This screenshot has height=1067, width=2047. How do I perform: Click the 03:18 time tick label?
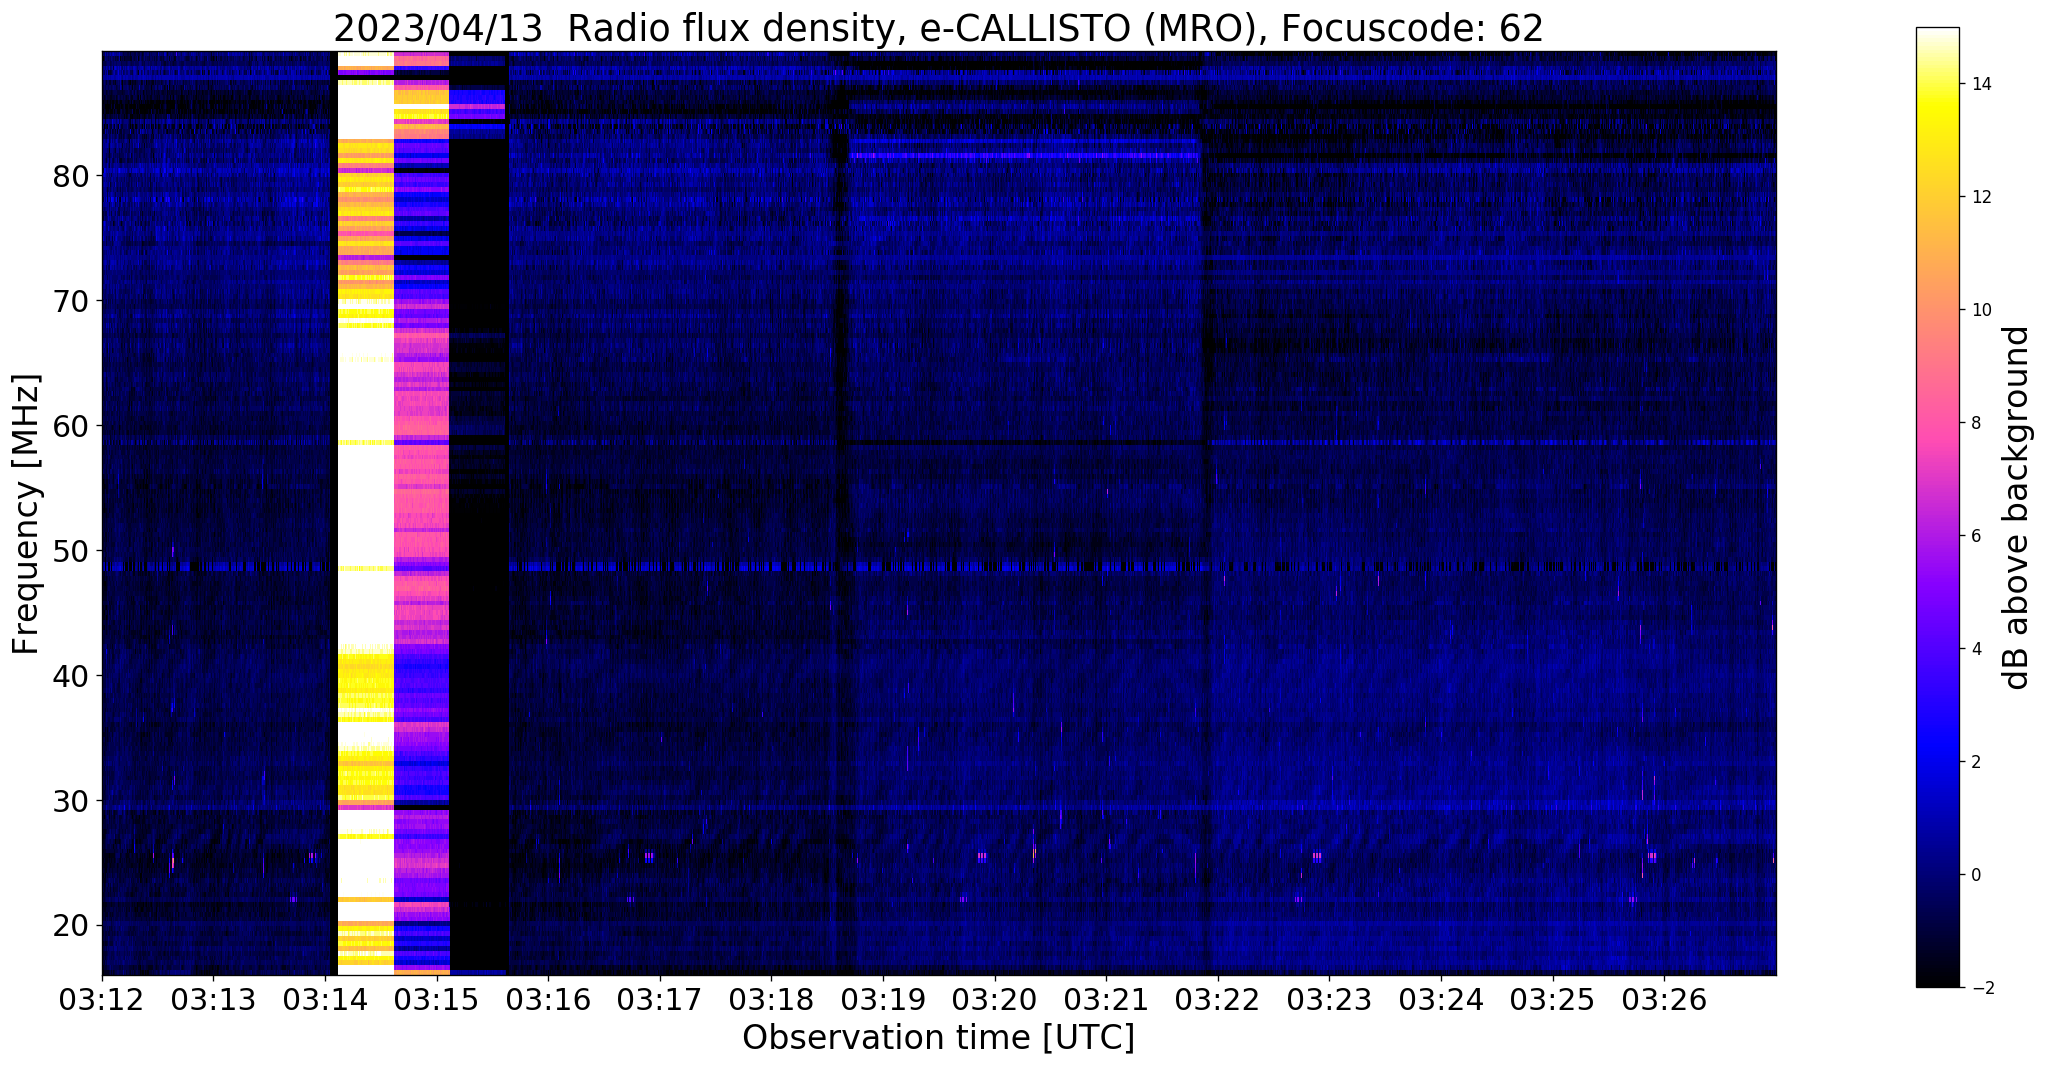pos(772,1000)
